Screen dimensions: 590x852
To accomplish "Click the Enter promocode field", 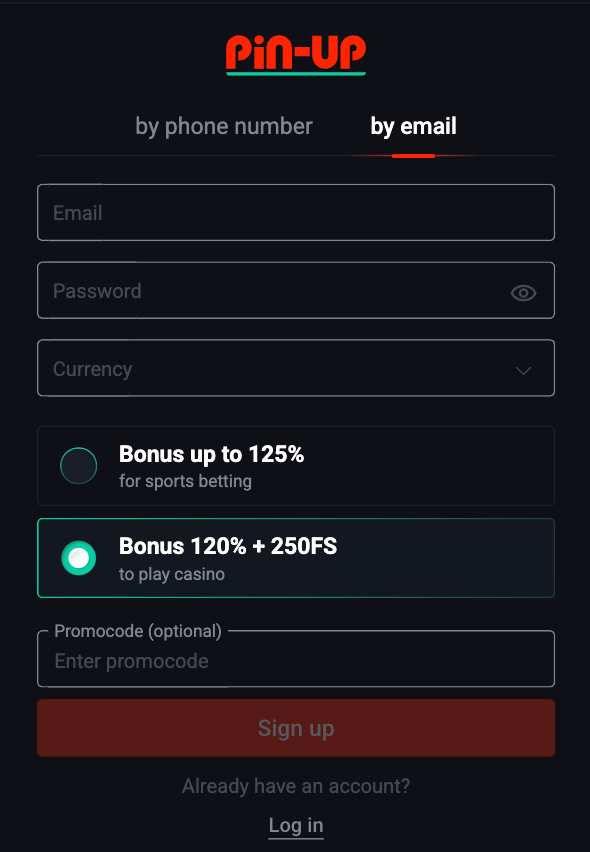I will 296,659.
